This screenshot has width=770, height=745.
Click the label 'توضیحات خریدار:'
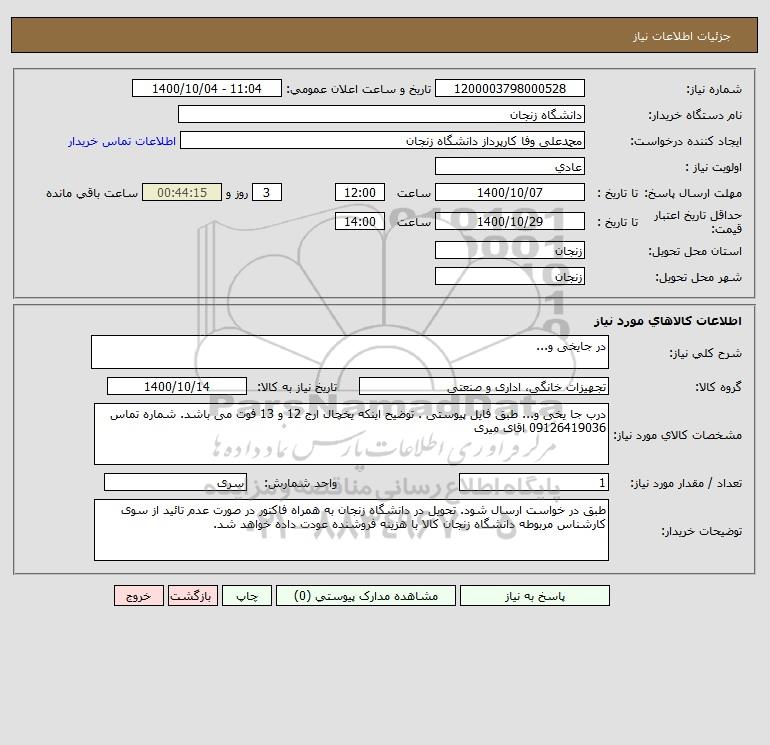701,531
